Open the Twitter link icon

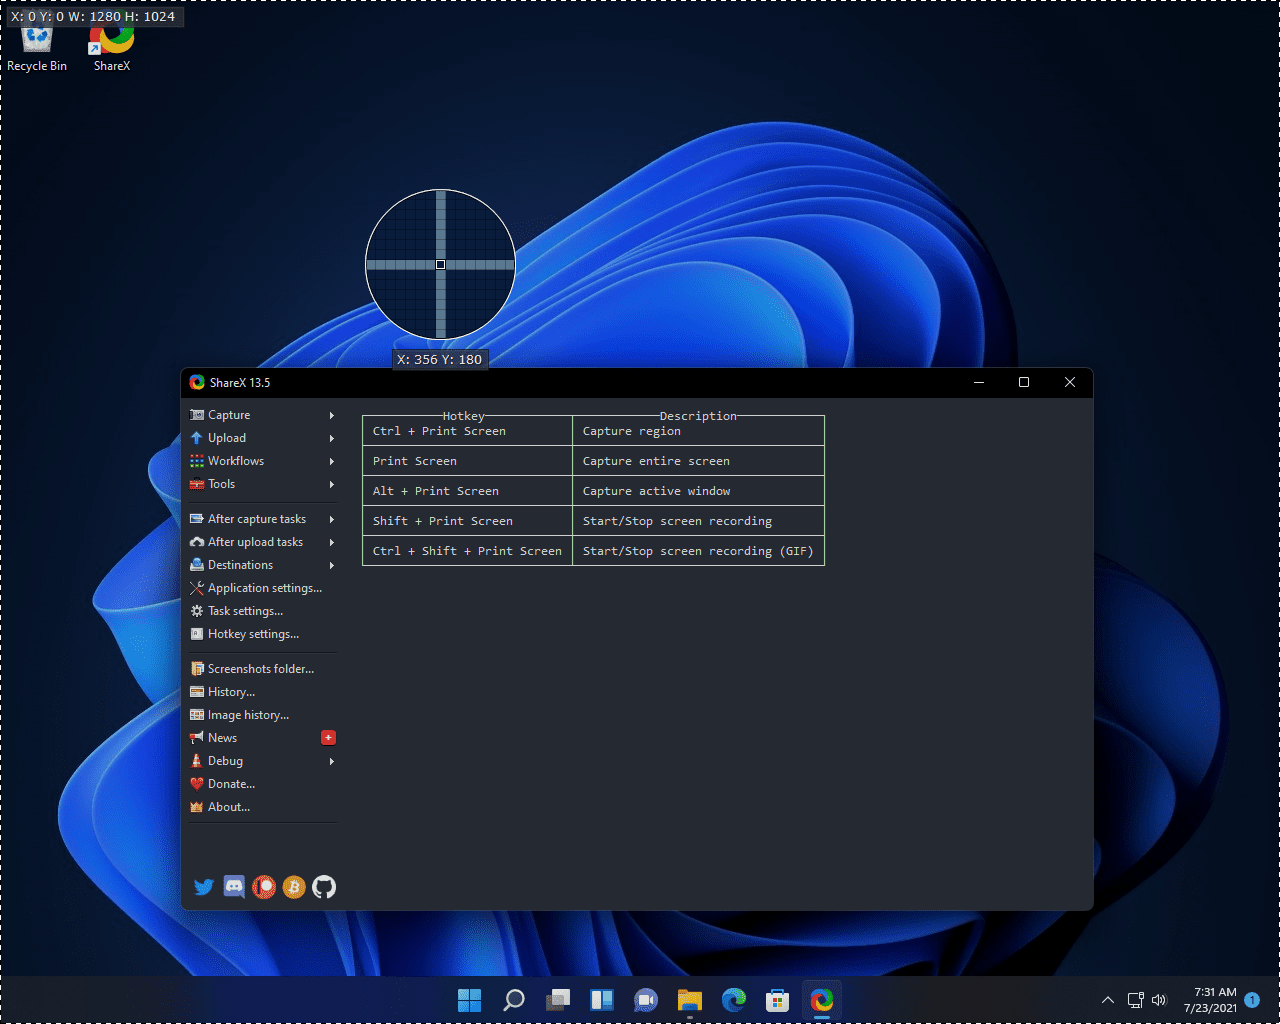point(204,887)
